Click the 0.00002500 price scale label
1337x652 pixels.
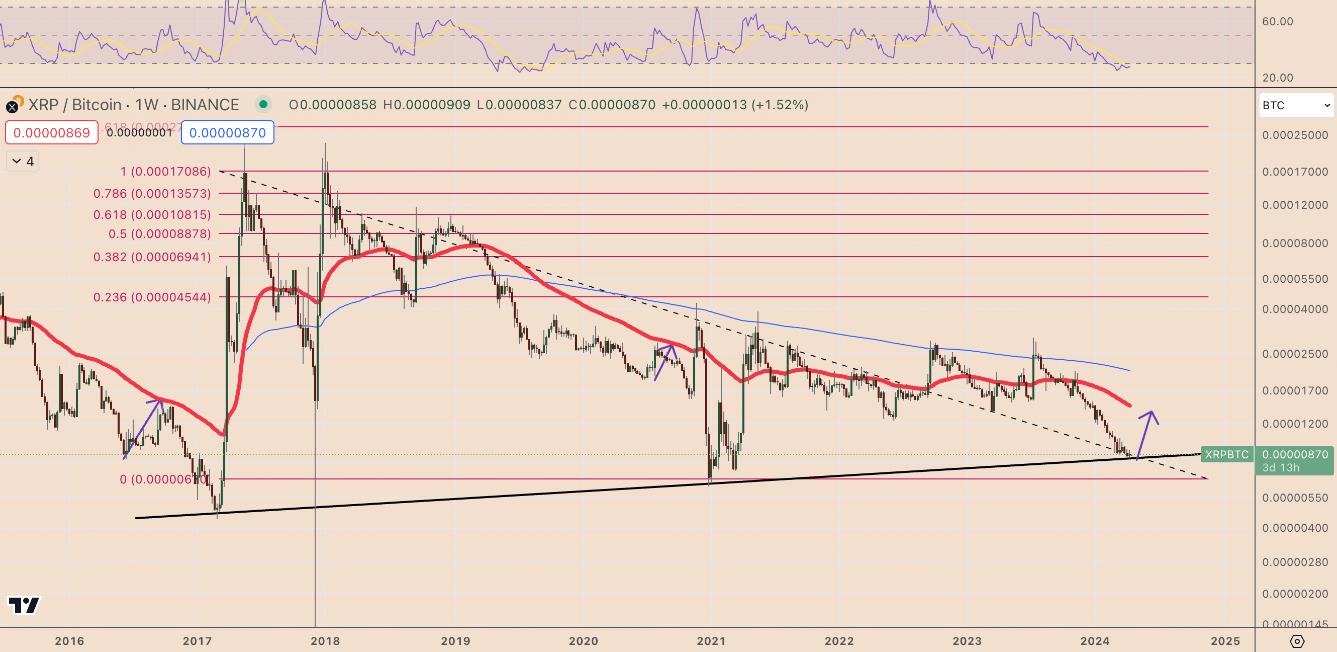pyautogui.click(x=1294, y=354)
